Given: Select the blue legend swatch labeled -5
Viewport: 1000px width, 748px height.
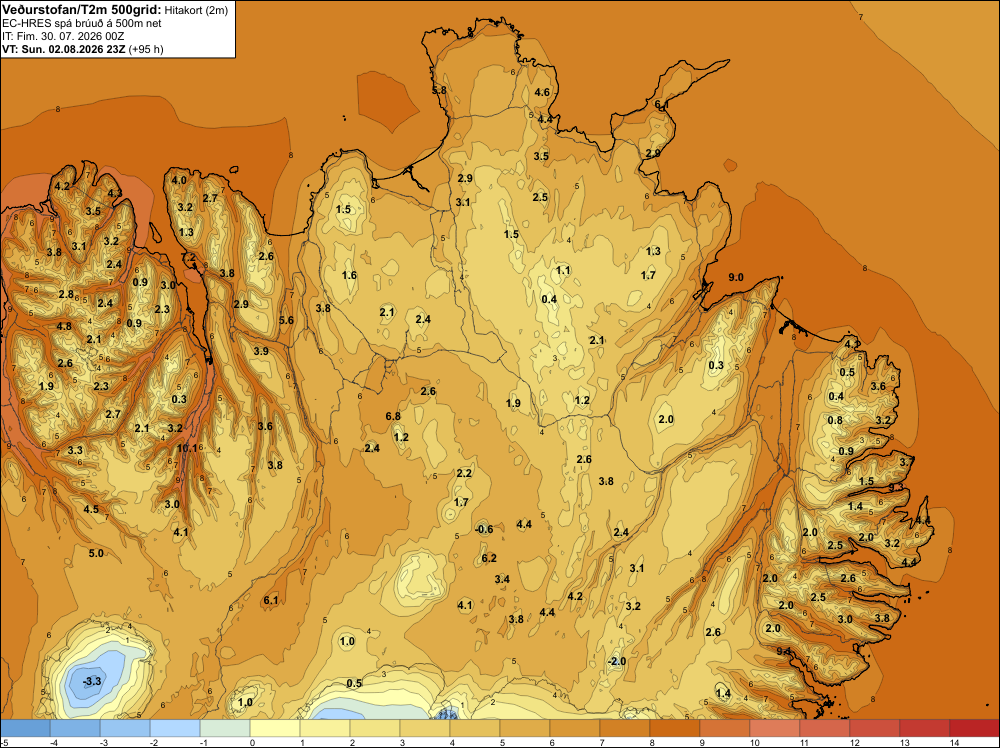Looking at the screenshot, I should click(x=26, y=728).
